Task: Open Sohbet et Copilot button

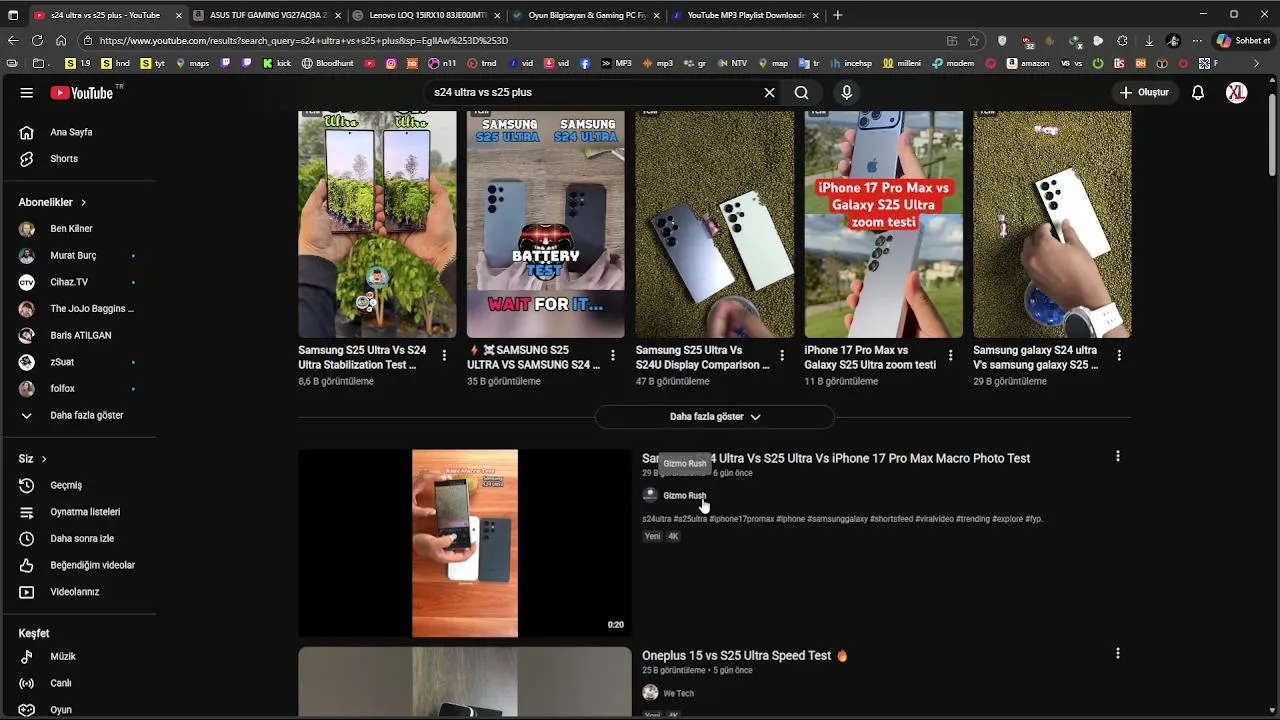Action: coord(1243,41)
